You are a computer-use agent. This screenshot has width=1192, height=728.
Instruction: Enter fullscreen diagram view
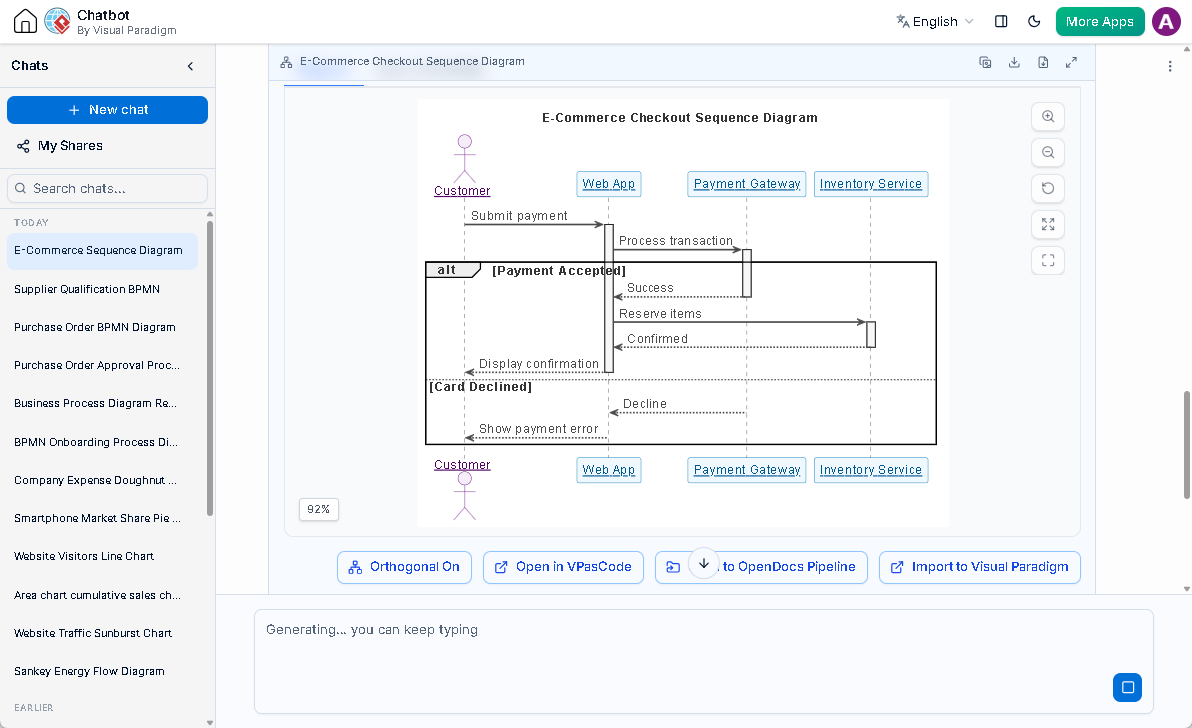click(x=1048, y=261)
